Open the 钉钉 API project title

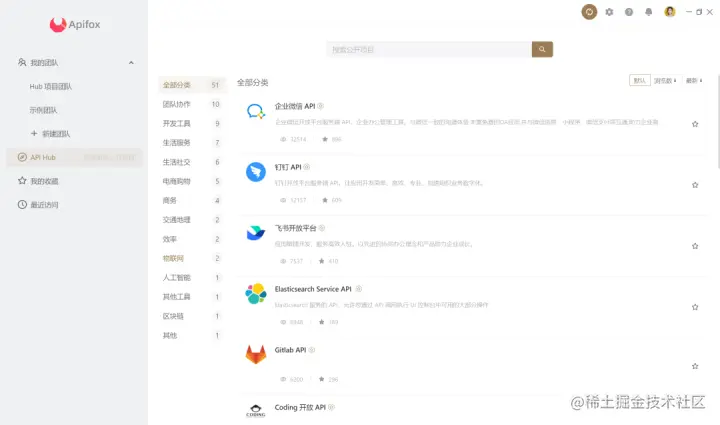288,167
